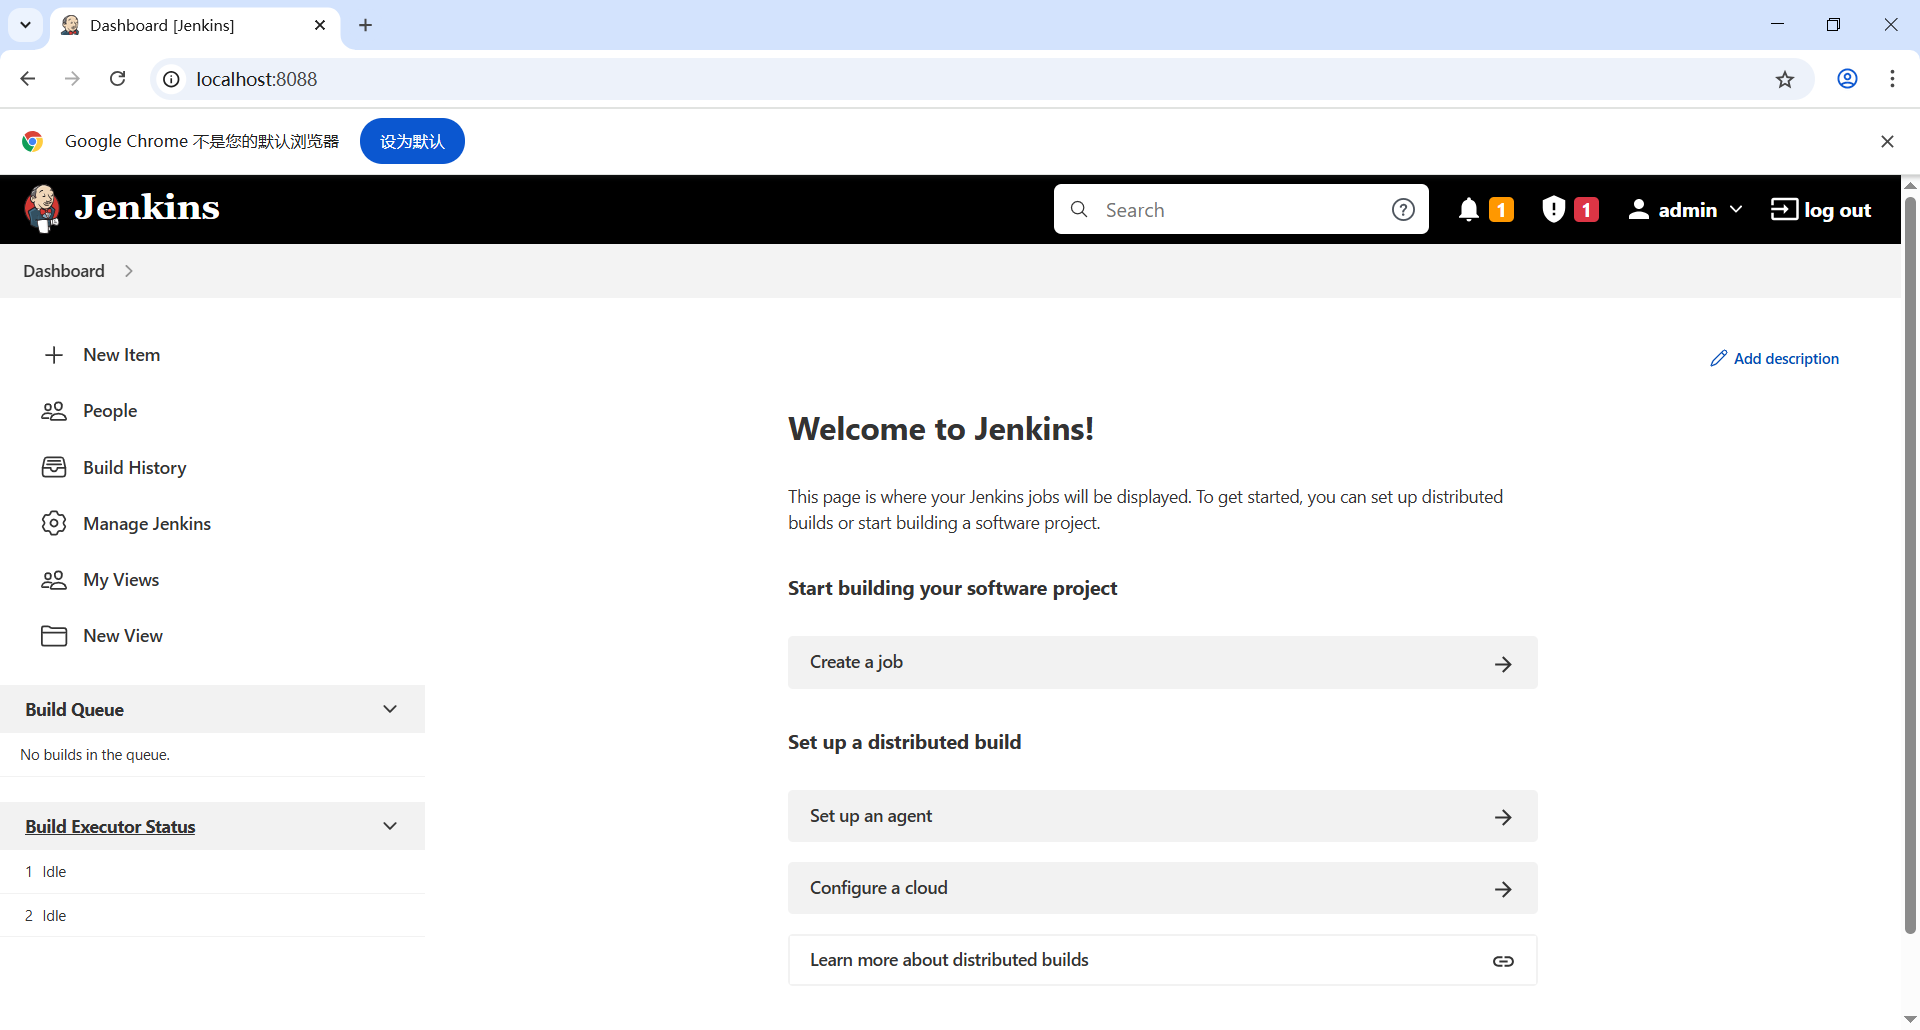Click the distributed builds link chain icon

pyautogui.click(x=1503, y=961)
